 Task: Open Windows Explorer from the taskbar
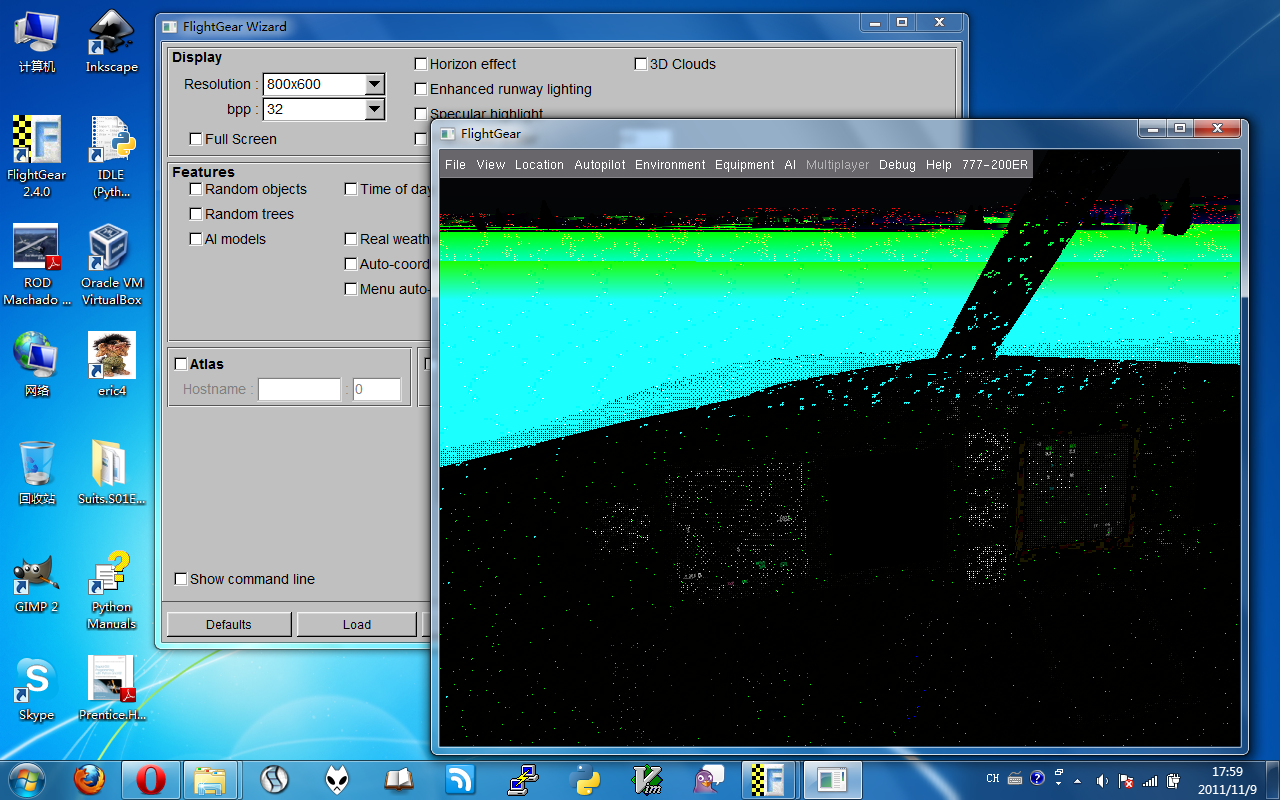pyautogui.click(x=209, y=779)
